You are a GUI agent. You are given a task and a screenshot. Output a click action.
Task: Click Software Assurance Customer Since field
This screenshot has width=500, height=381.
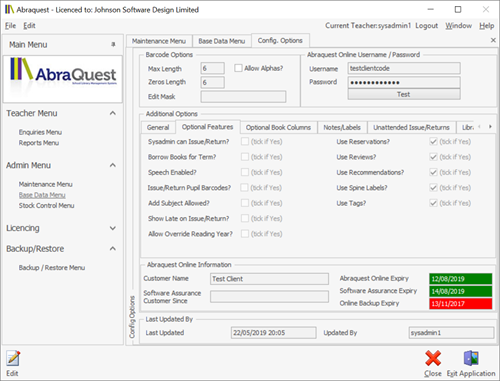(269, 297)
